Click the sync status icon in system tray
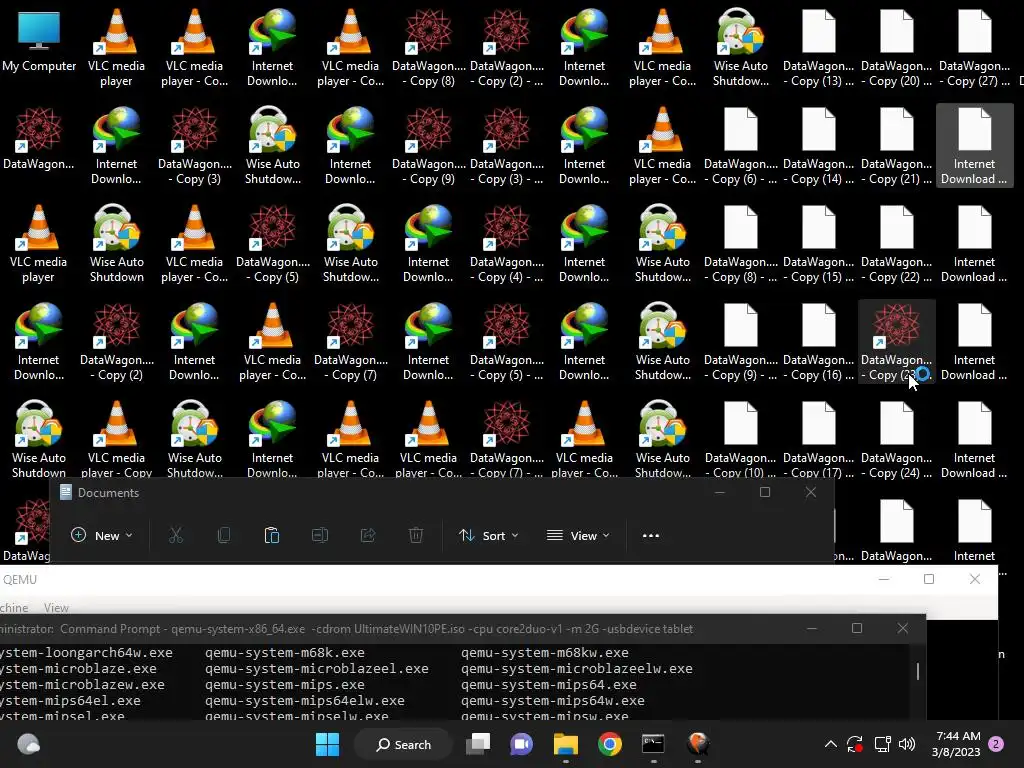 coord(855,744)
